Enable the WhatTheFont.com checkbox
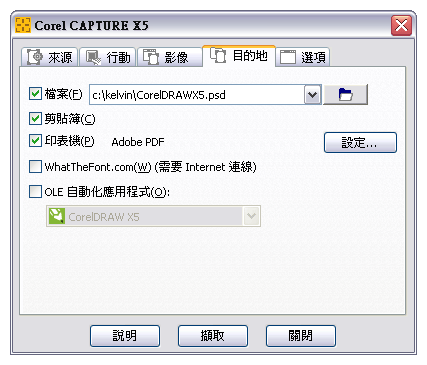Image resolution: width=427 pixels, height=365 pixels. pos(35,166)
